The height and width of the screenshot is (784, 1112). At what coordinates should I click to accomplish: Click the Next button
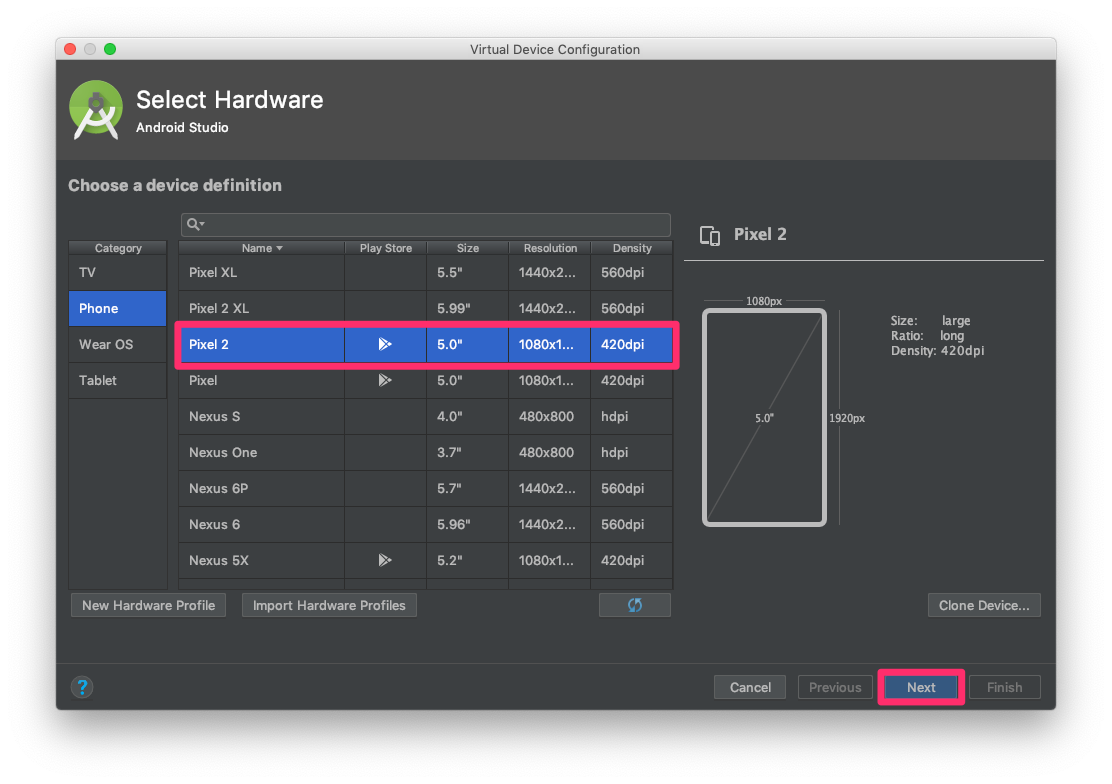point(921,687)
